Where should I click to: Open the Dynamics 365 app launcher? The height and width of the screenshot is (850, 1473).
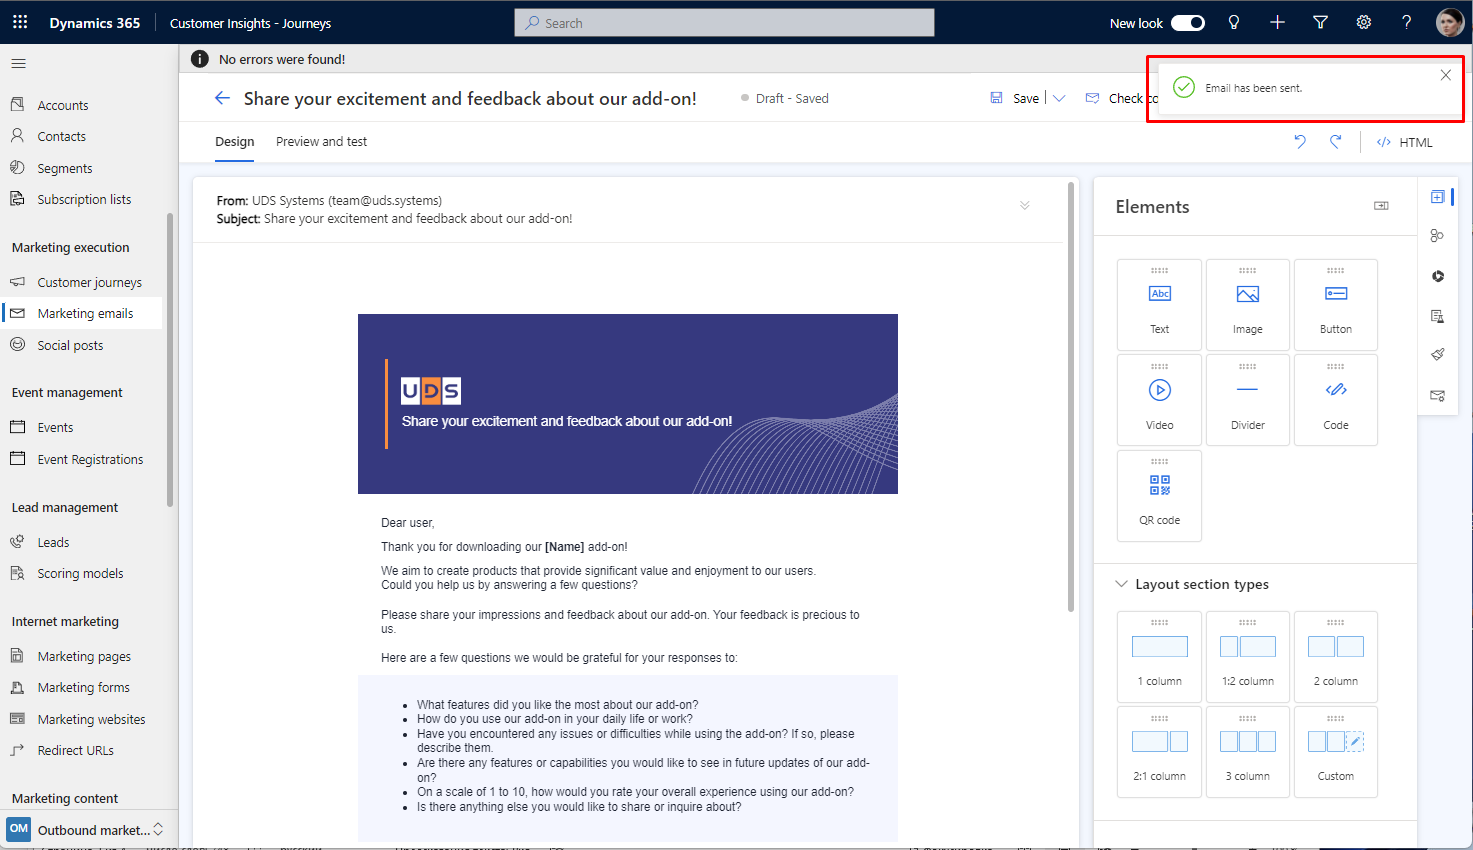[x=20, y=22]
